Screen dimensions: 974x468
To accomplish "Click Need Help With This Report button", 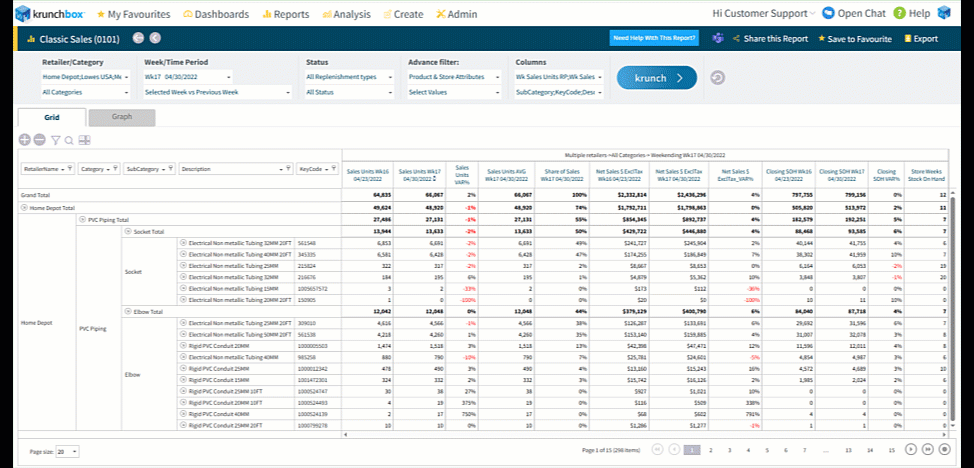I will [655, 38].
